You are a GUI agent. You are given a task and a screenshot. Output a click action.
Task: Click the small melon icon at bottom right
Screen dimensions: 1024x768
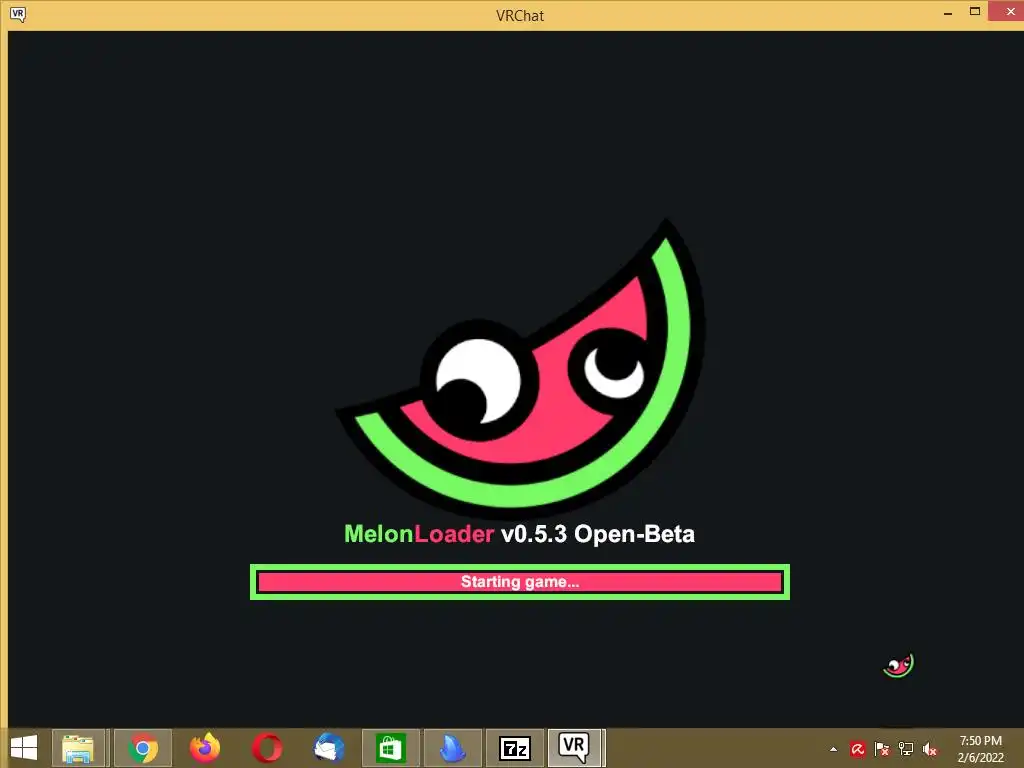click(899, 665)
